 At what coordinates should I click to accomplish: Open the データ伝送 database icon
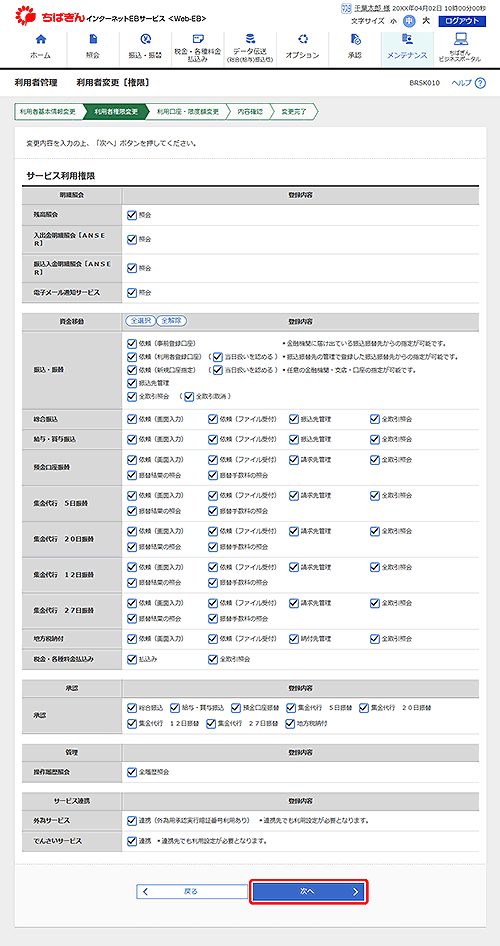(250, 38)
